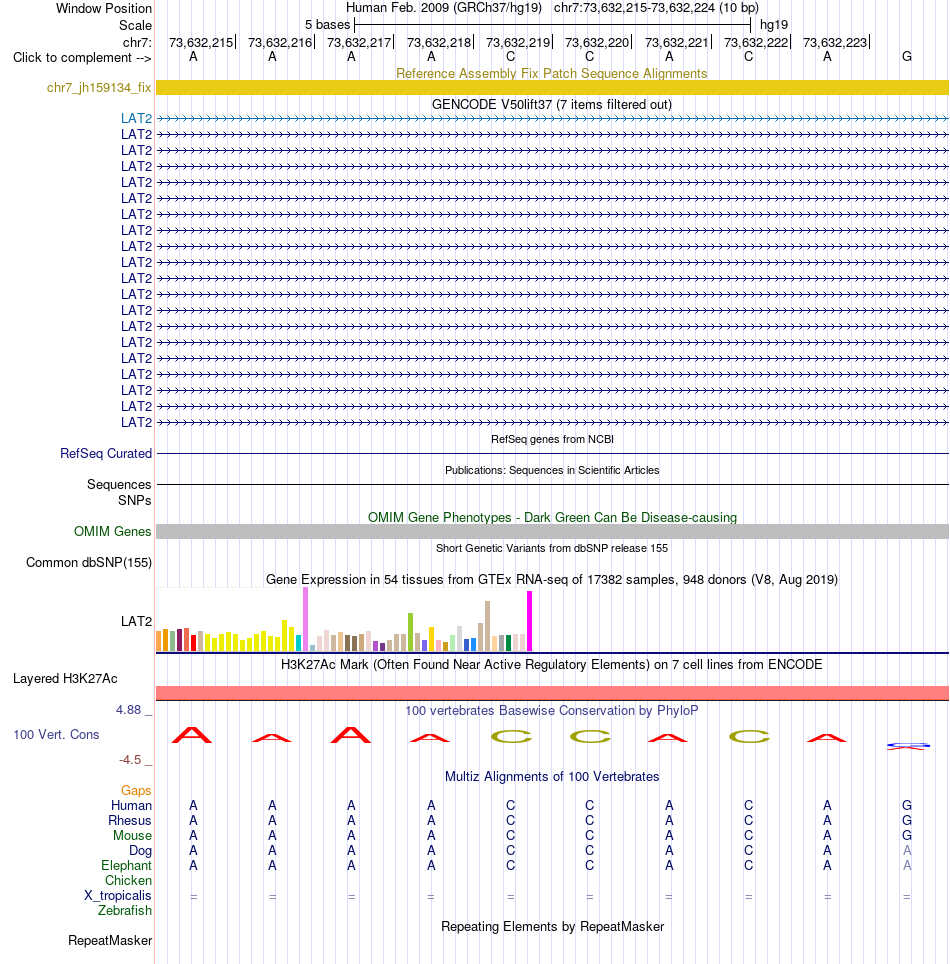
Task: Select the light-blue LAT2 transcript at top
Action: click(552, 118)
